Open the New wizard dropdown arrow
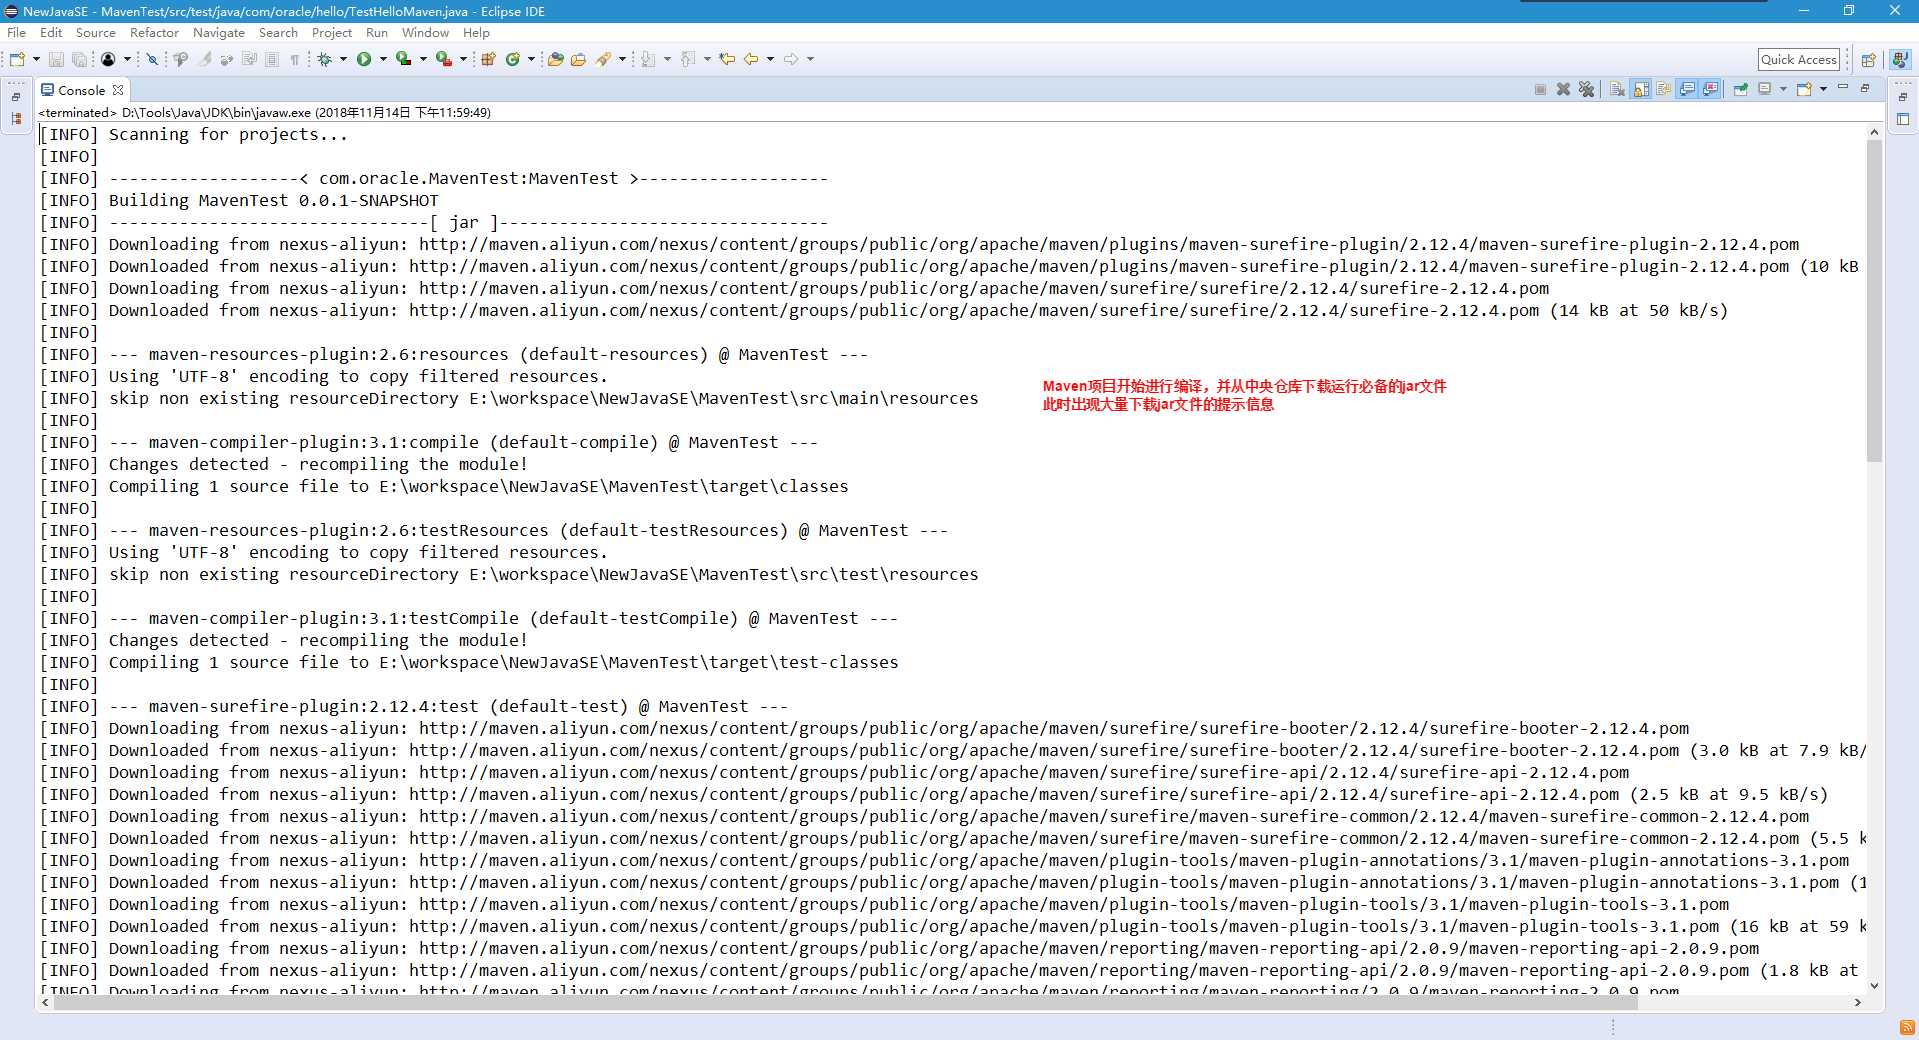 (x=36, y=59)
